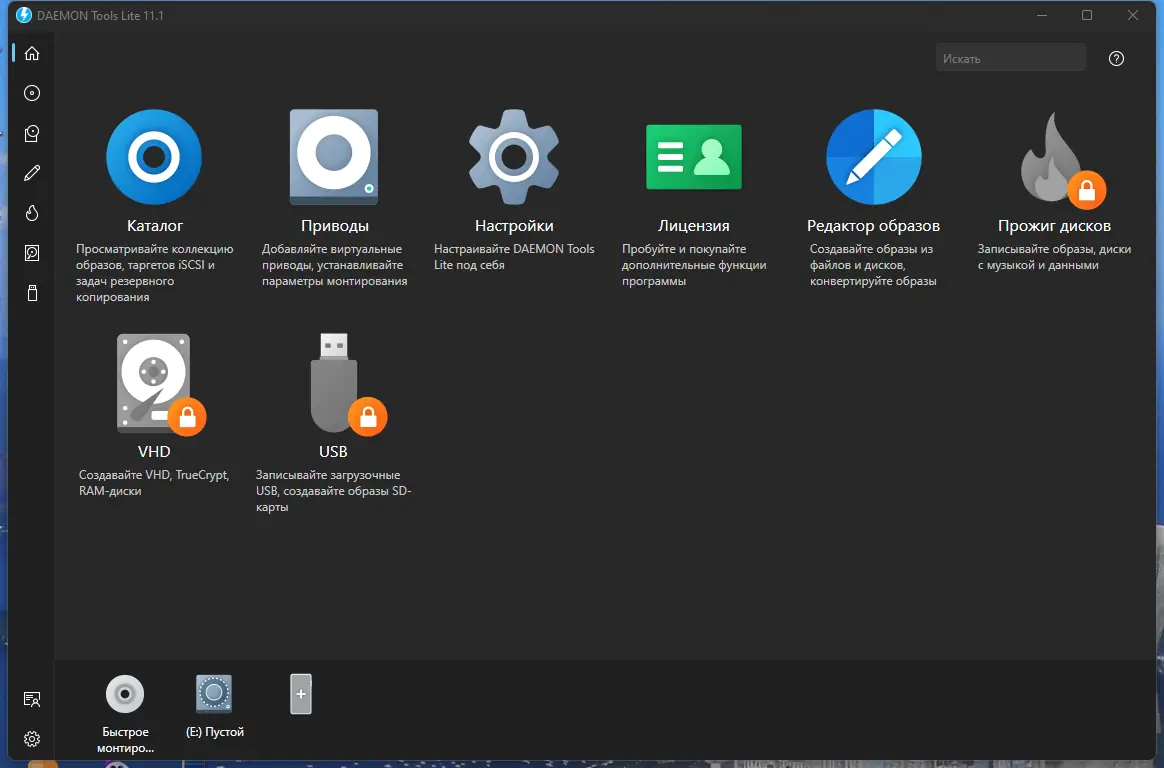Click the Настройки title text

[x=514, y=226]
